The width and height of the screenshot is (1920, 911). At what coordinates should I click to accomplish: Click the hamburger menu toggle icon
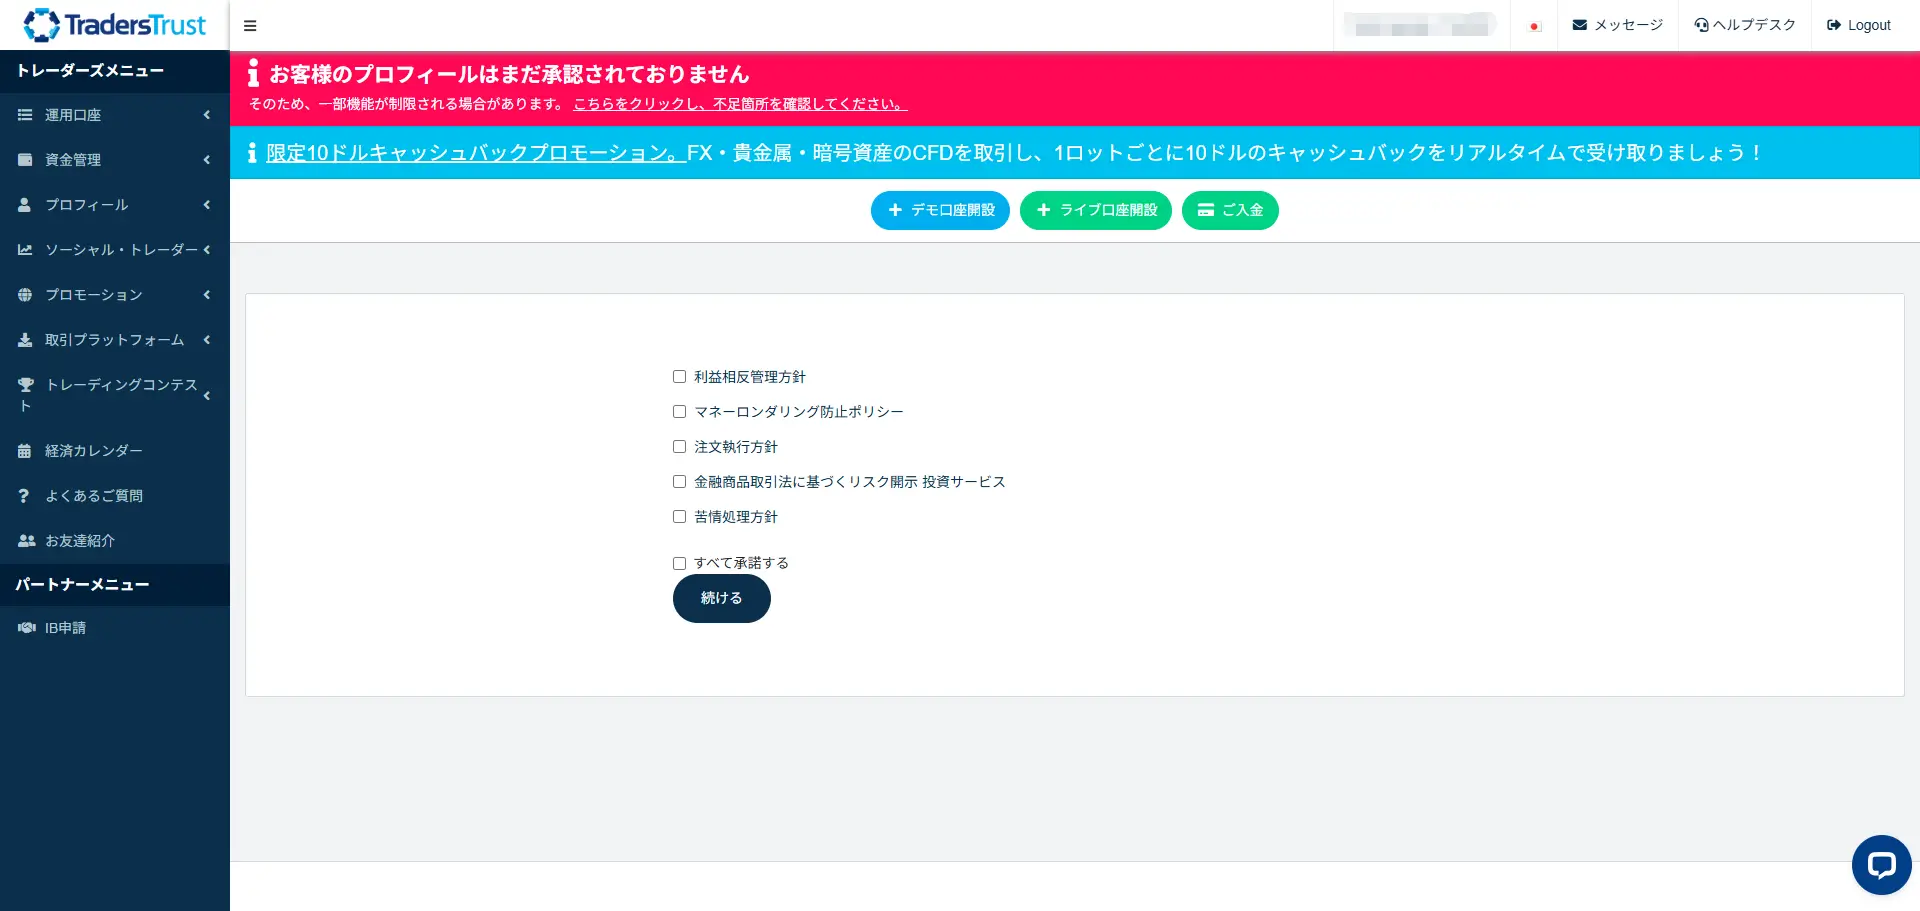point(250,26)
